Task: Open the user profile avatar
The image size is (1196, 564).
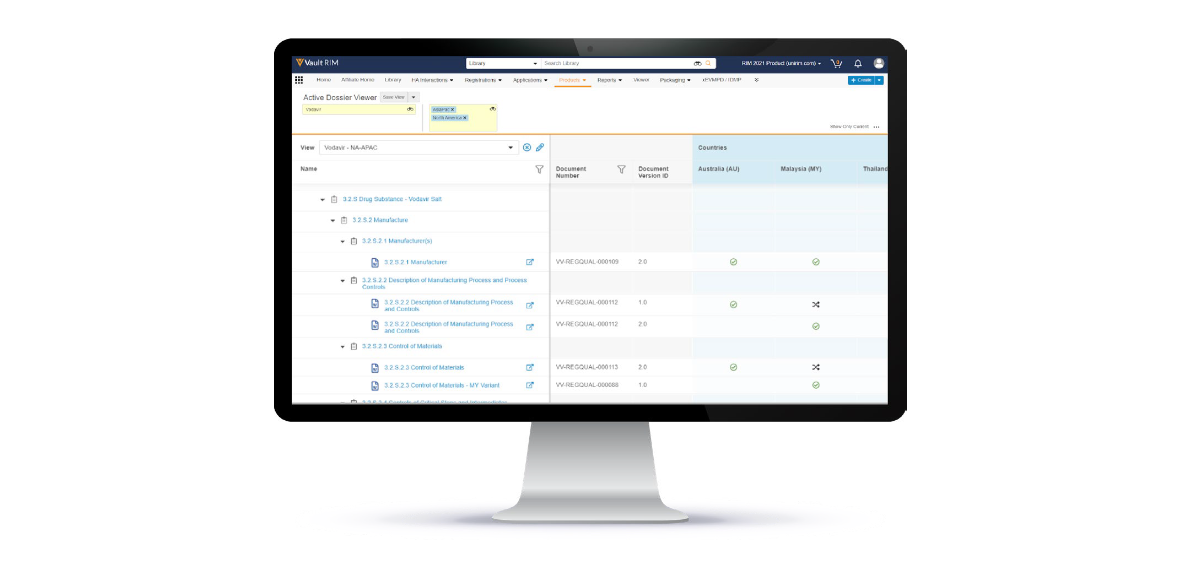Action: coord(879,63)
